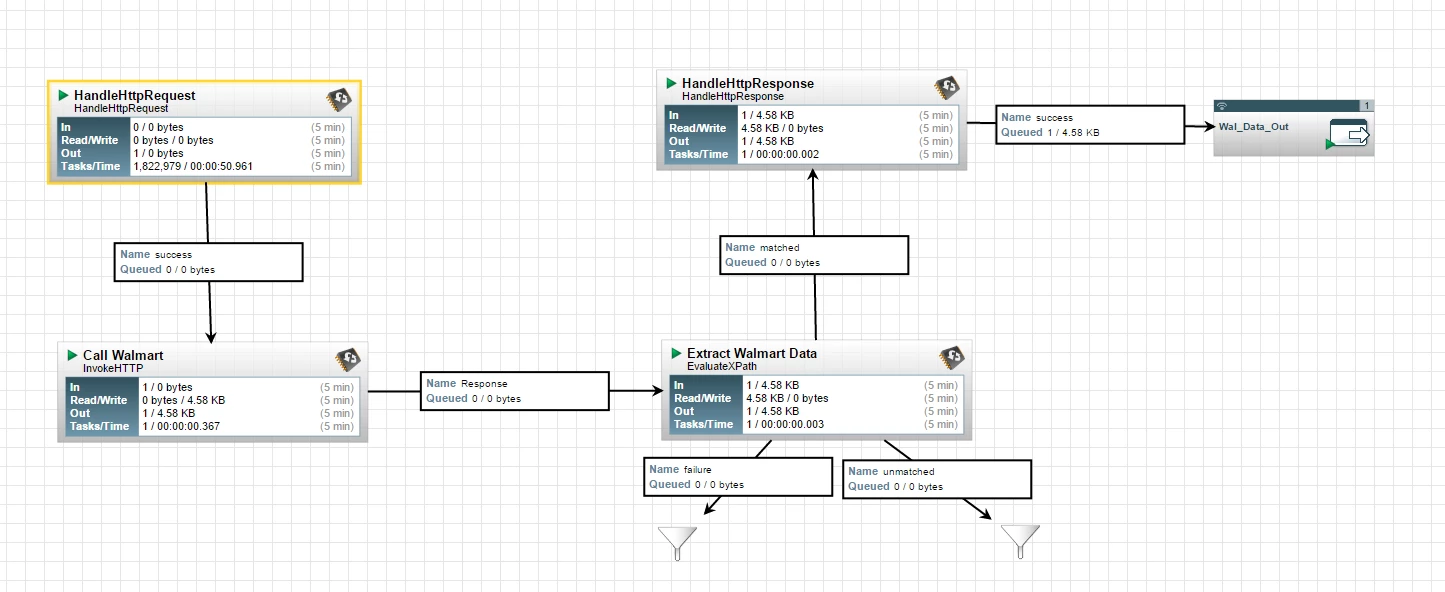Click the funnel under the unmatched connection
The height and width of the screenshot is (592, 1445).
pyautogui.click(x=1021, y=541)
